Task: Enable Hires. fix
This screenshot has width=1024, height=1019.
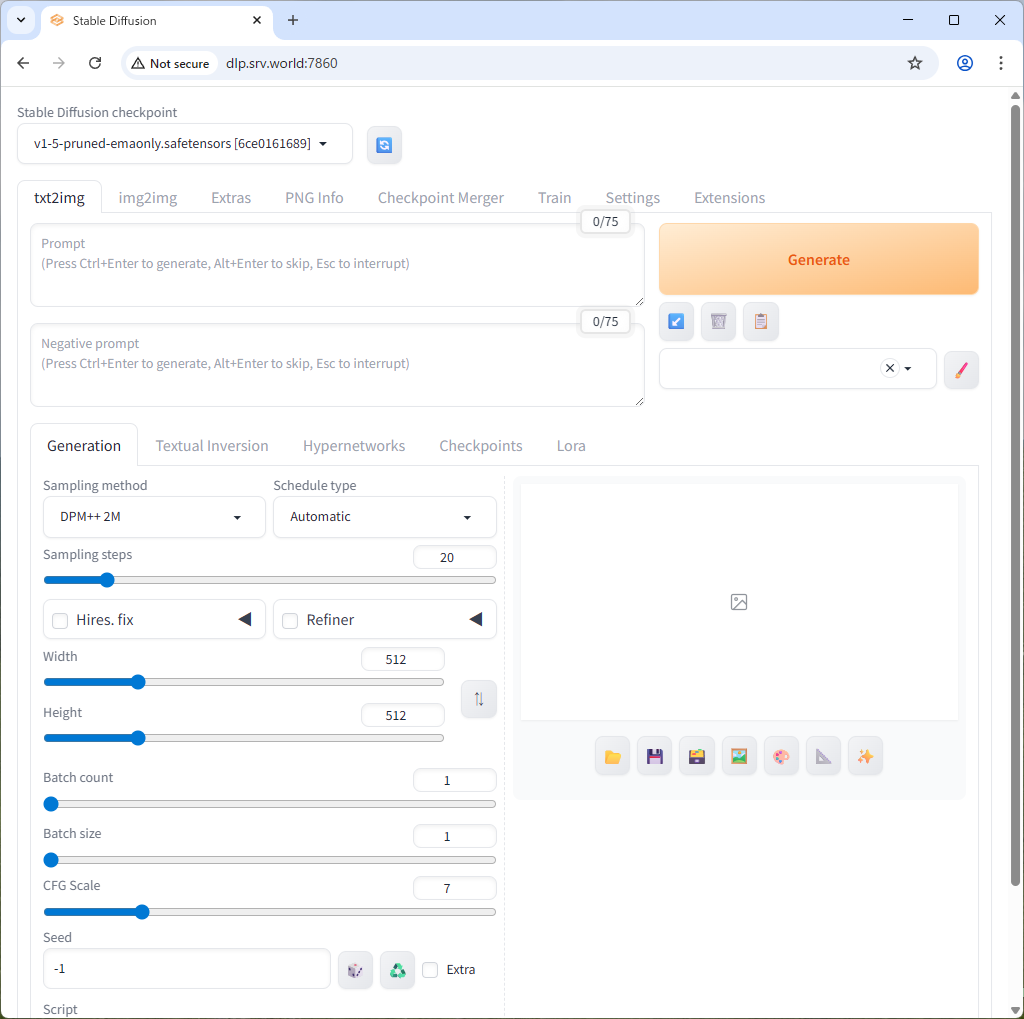Action: 60,619
